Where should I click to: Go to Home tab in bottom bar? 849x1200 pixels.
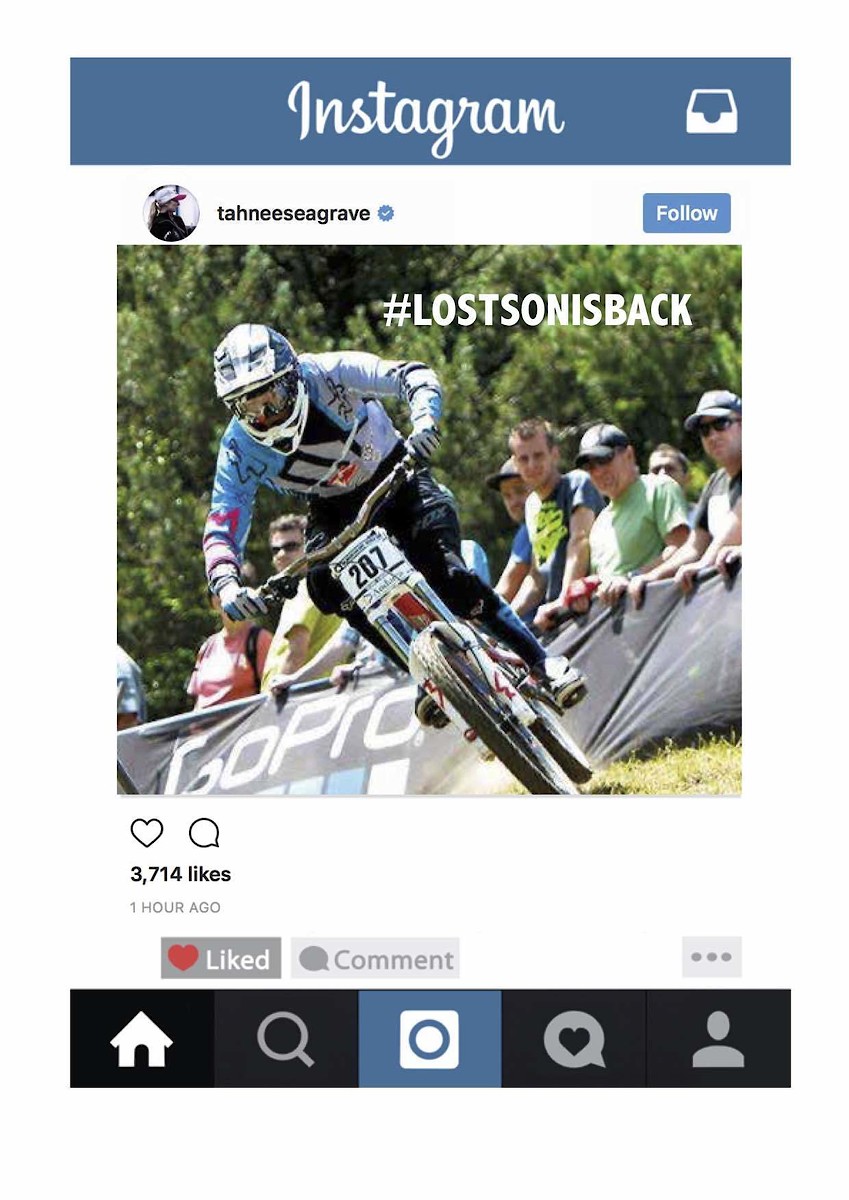click(141, 1039)
